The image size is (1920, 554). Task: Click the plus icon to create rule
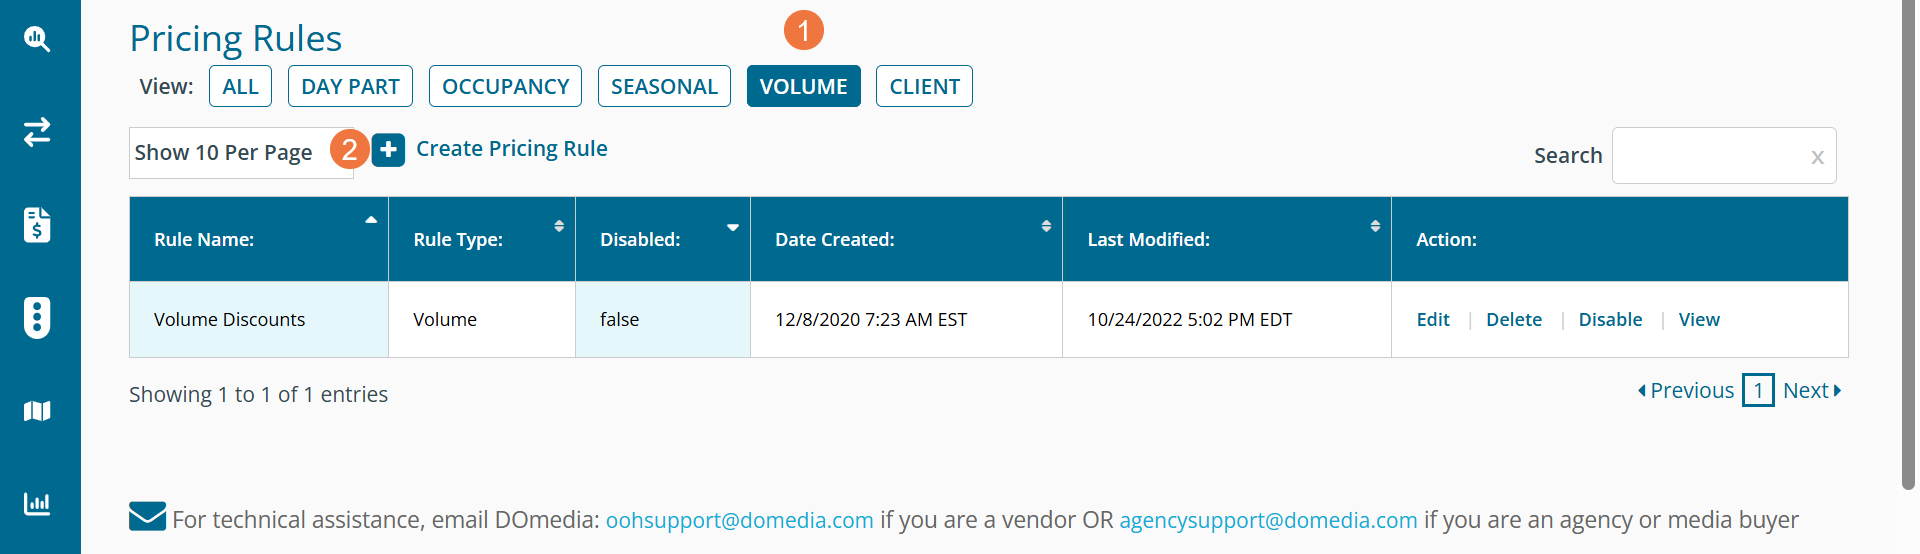click(x=388, y=150)
